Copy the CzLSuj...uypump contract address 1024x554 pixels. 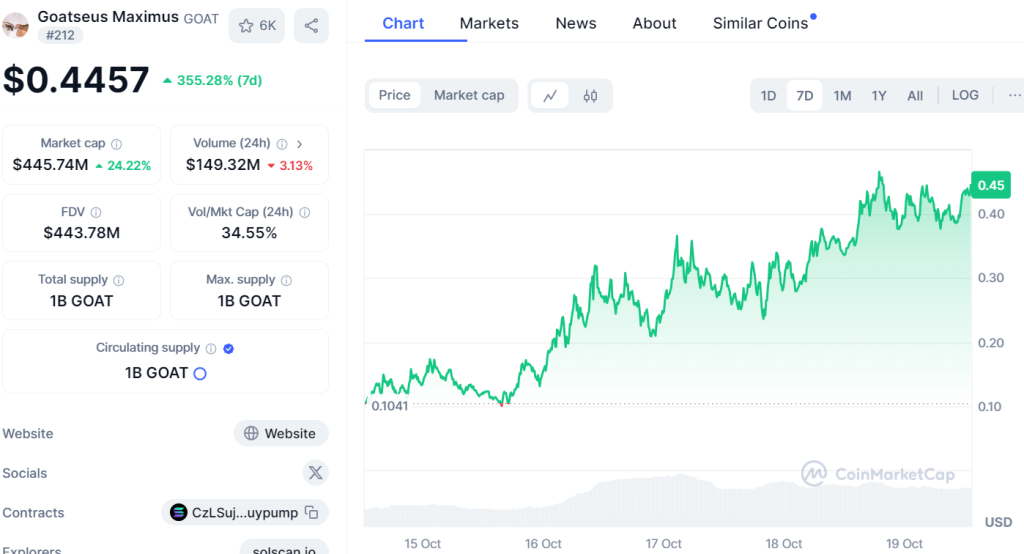tap(312, 513)
